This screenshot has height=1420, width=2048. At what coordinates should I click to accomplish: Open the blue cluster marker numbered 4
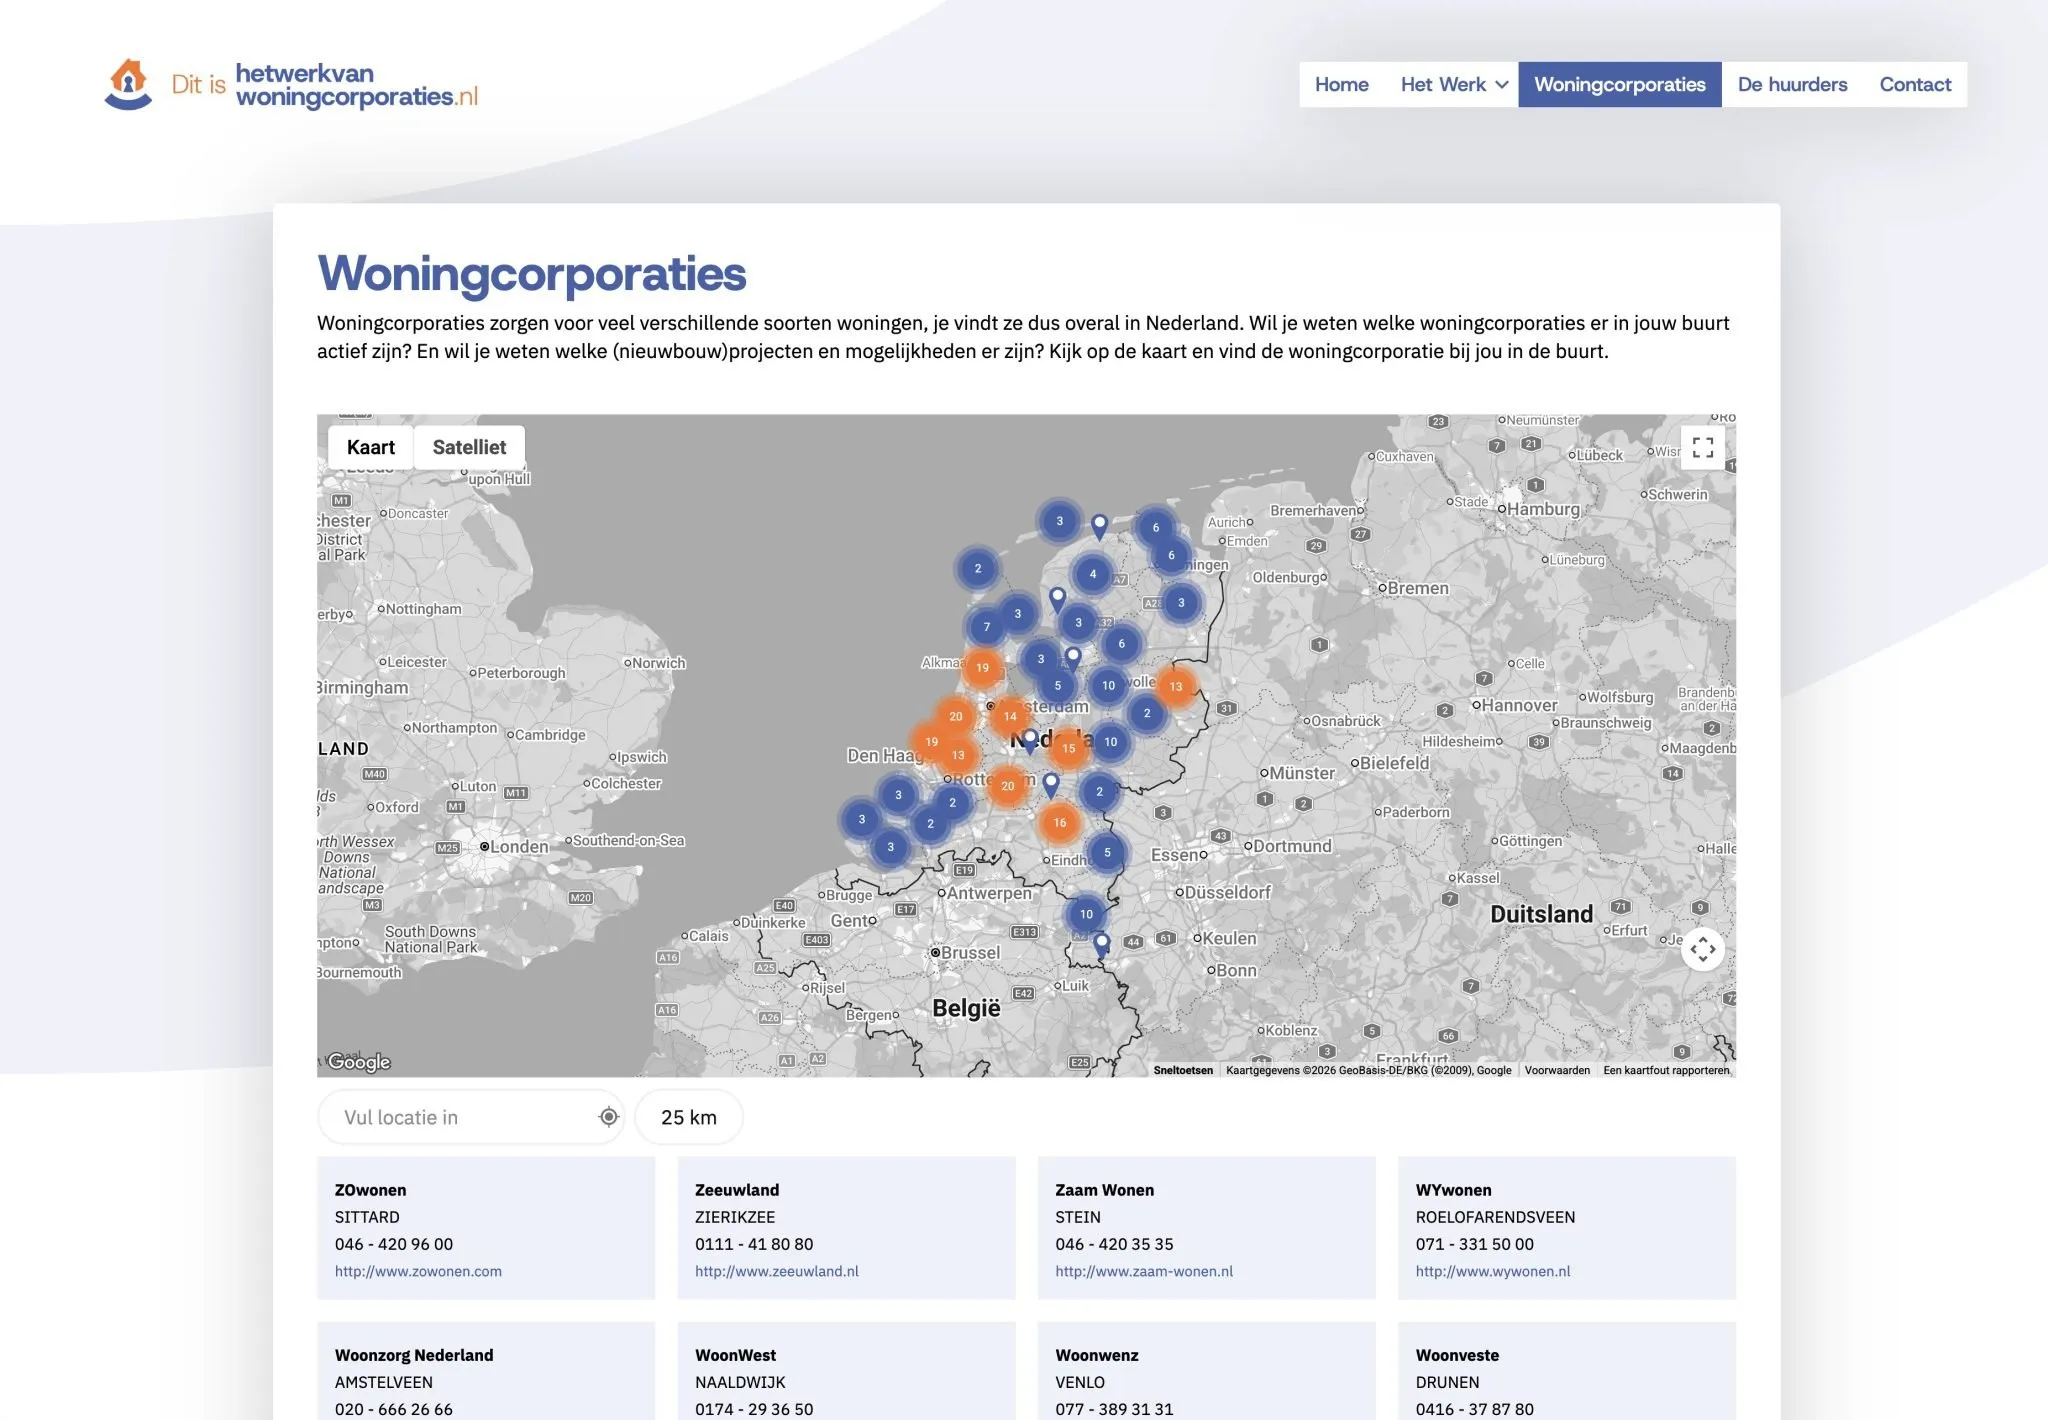click(x=1093, y=574)
